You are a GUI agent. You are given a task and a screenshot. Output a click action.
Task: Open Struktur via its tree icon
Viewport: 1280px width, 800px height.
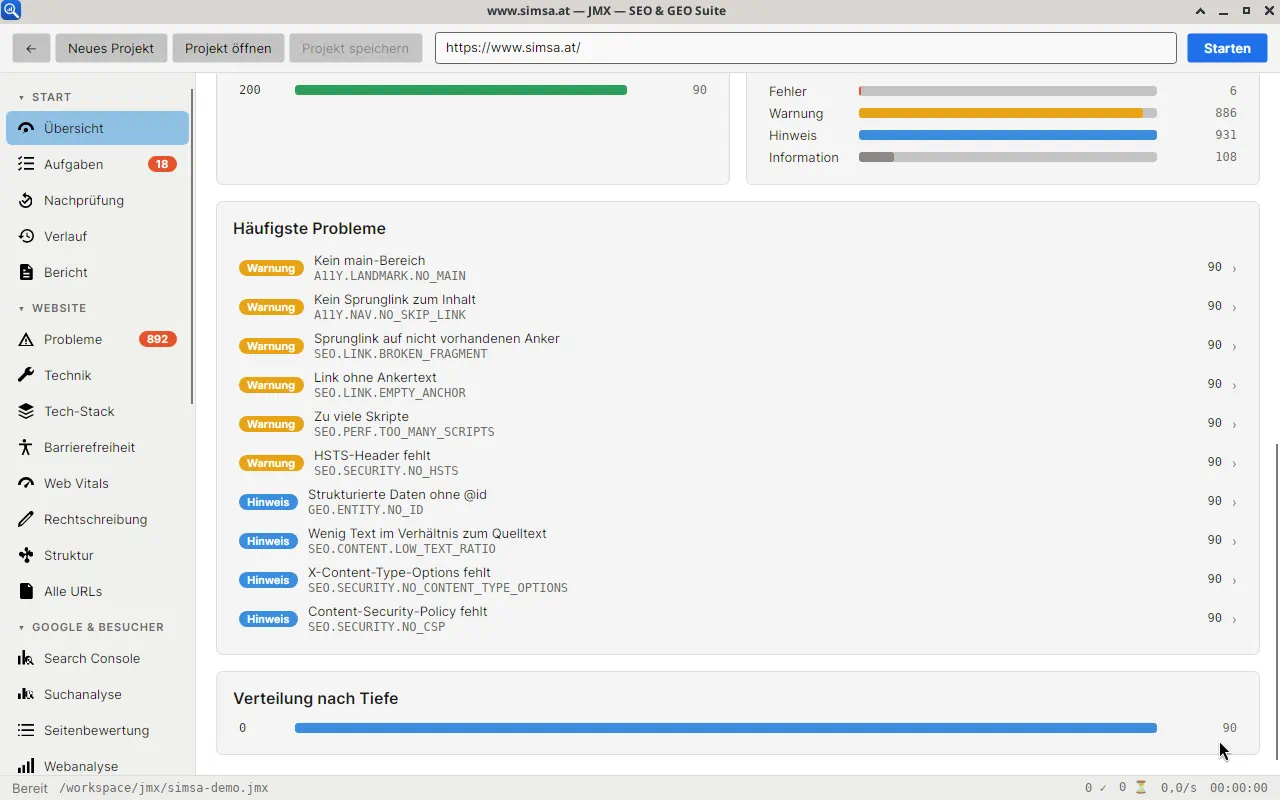[x=26, y=555]
